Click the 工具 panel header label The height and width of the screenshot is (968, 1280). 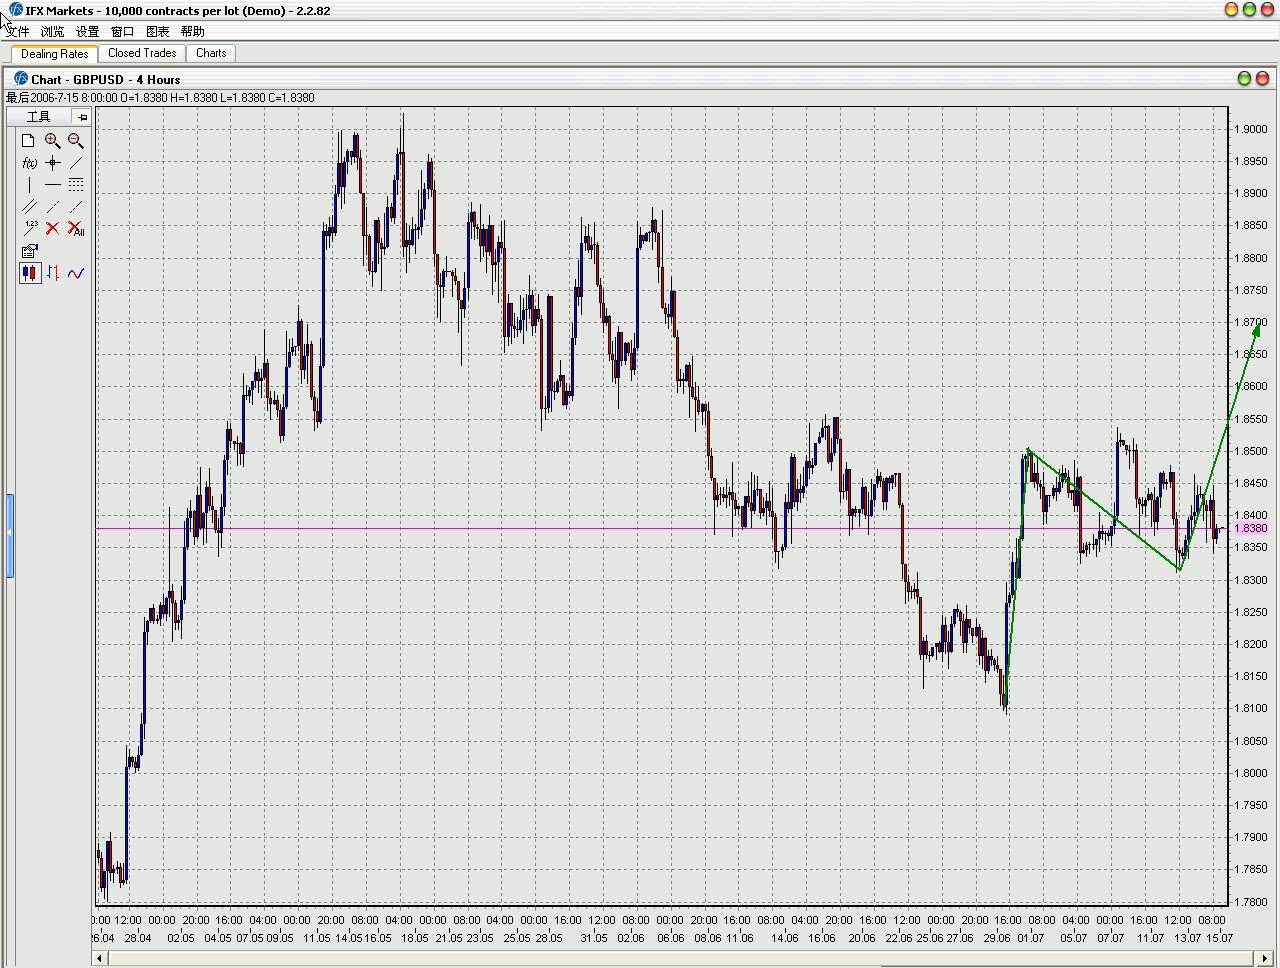coord(38,117)
